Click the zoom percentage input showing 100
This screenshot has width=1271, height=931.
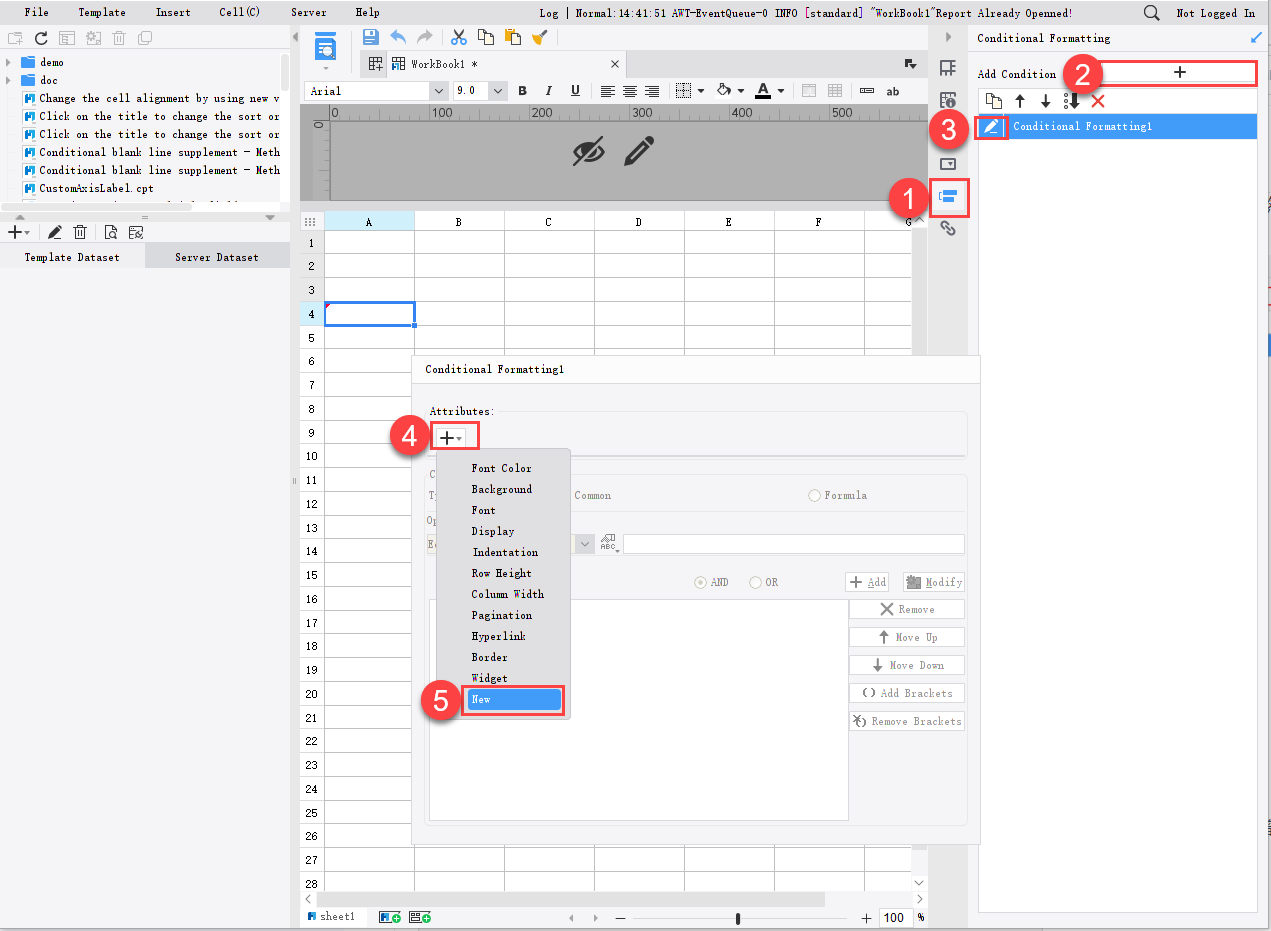[x=895, y=917]
